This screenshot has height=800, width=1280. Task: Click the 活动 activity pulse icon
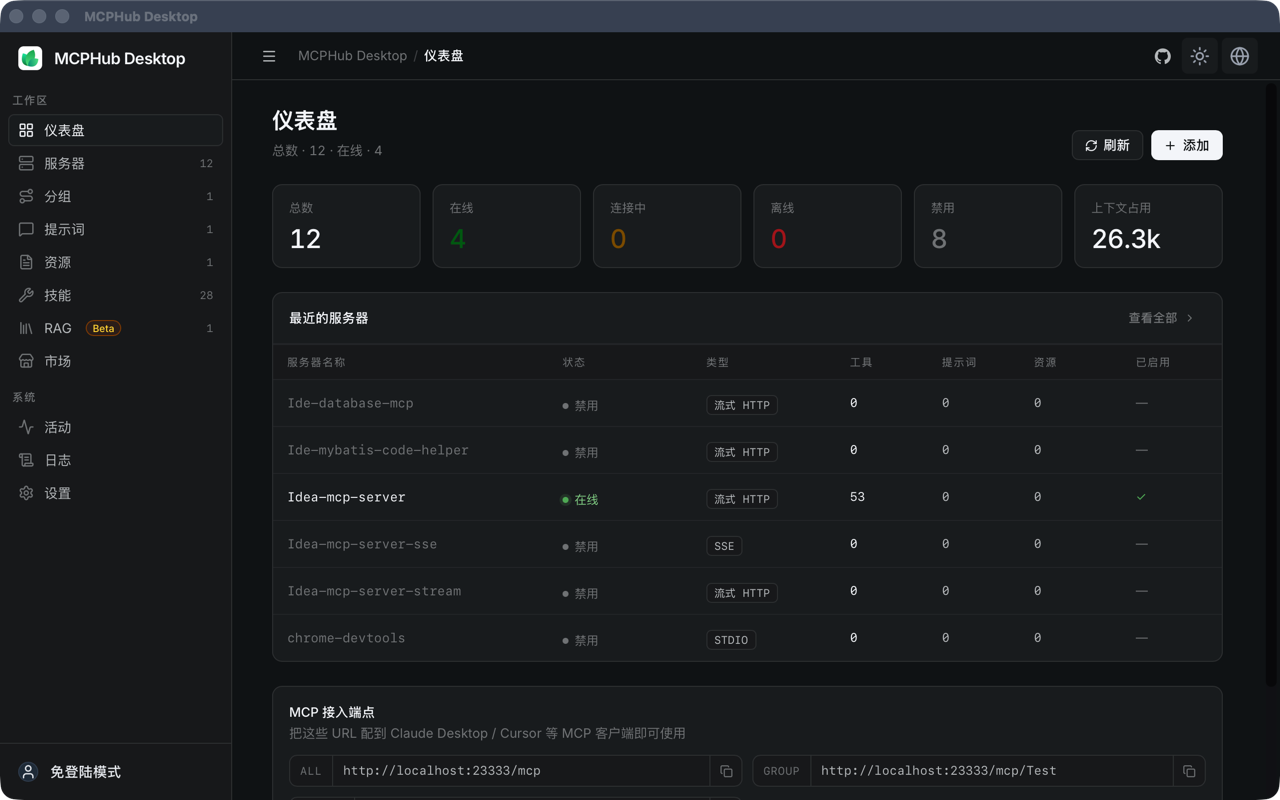tap(26, 427)
